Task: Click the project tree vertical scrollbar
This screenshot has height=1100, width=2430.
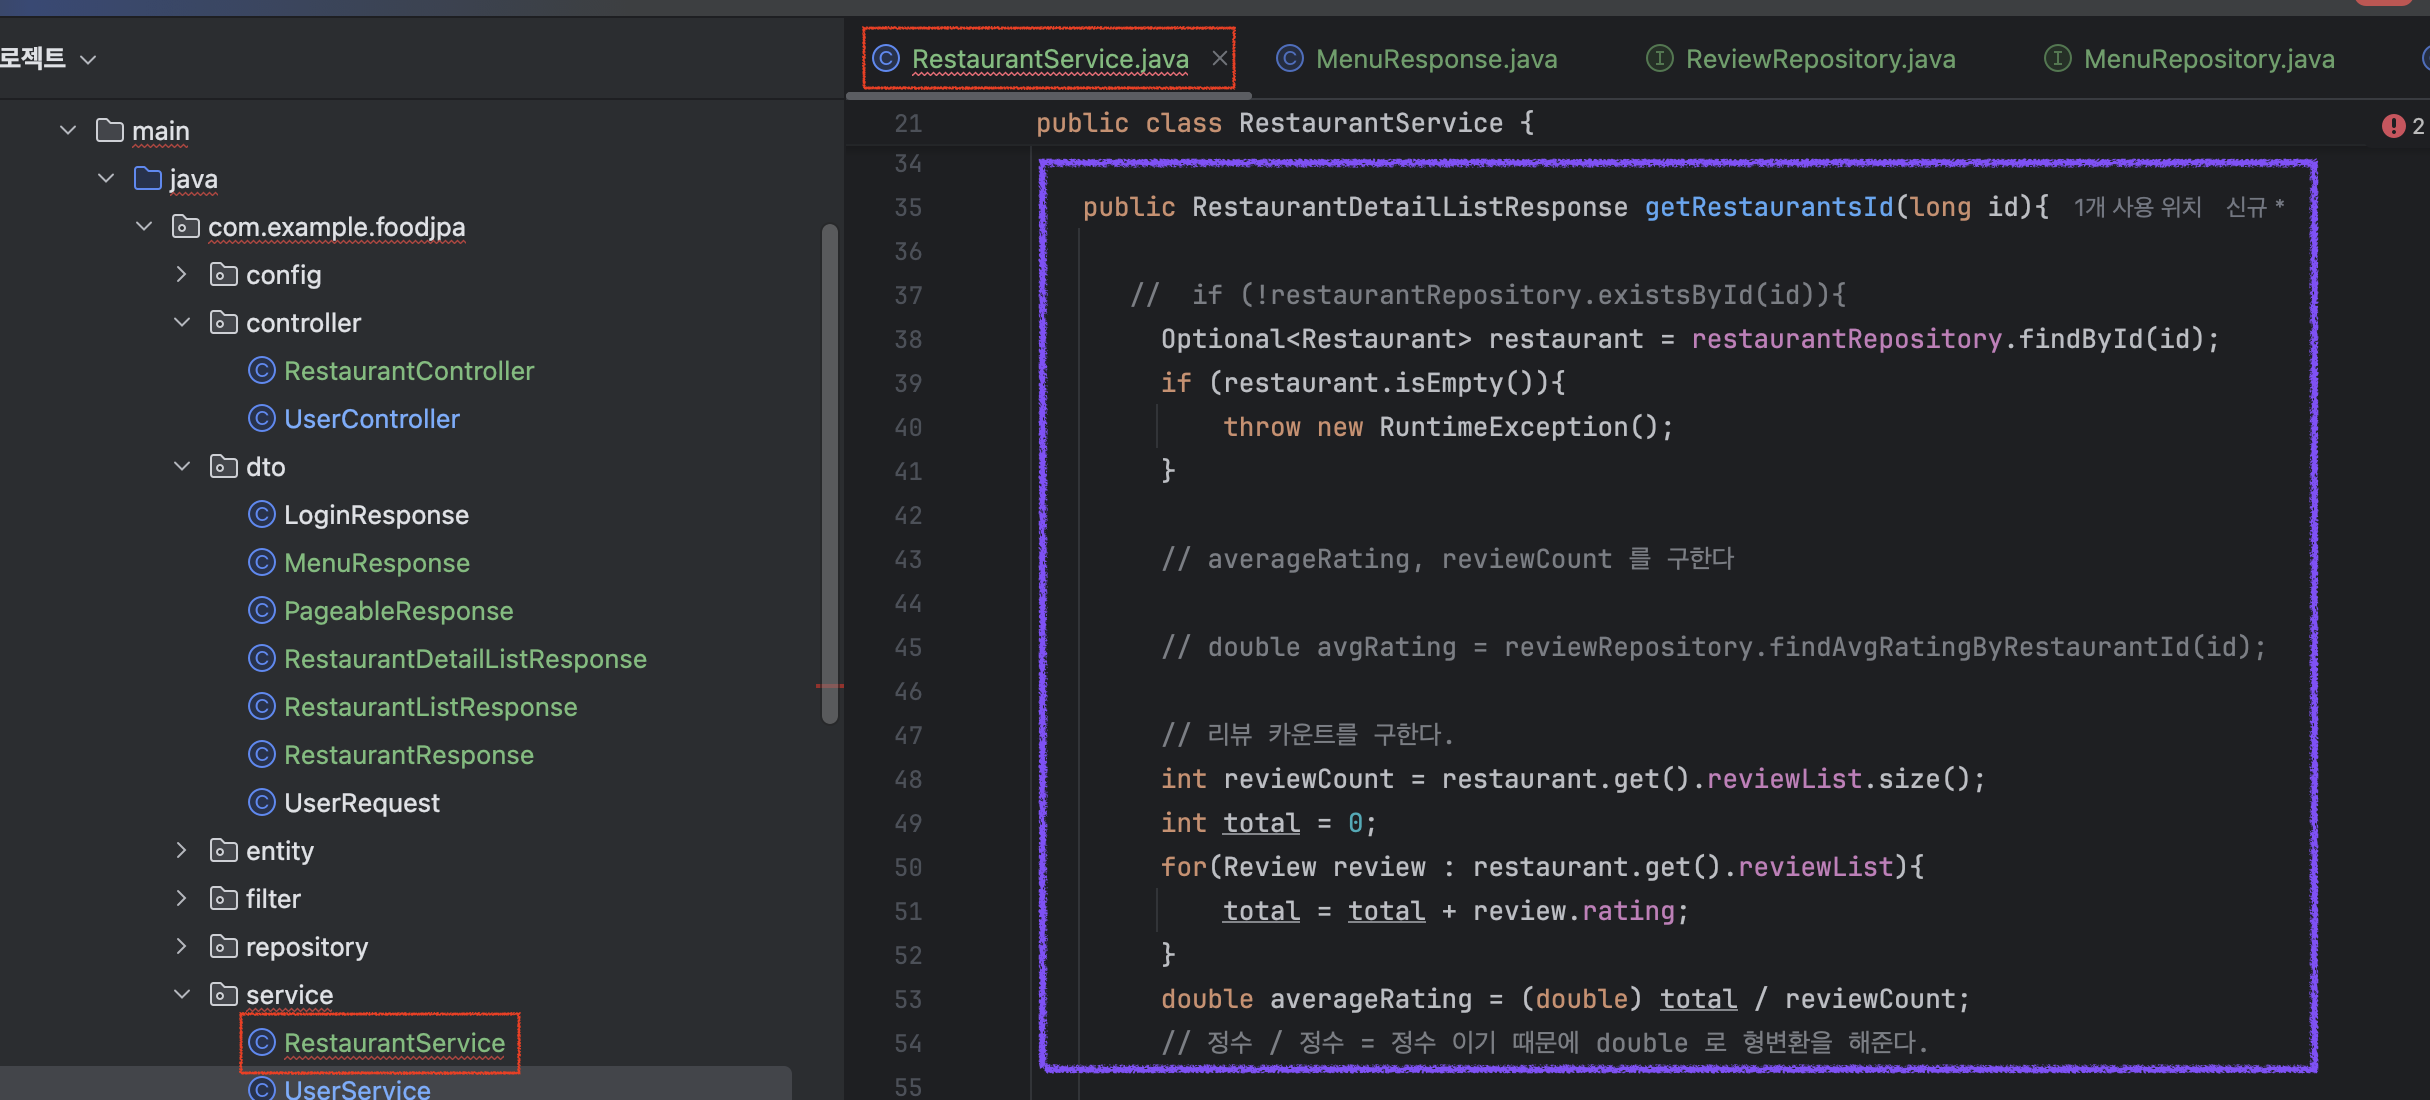Action: coord(829,473)
